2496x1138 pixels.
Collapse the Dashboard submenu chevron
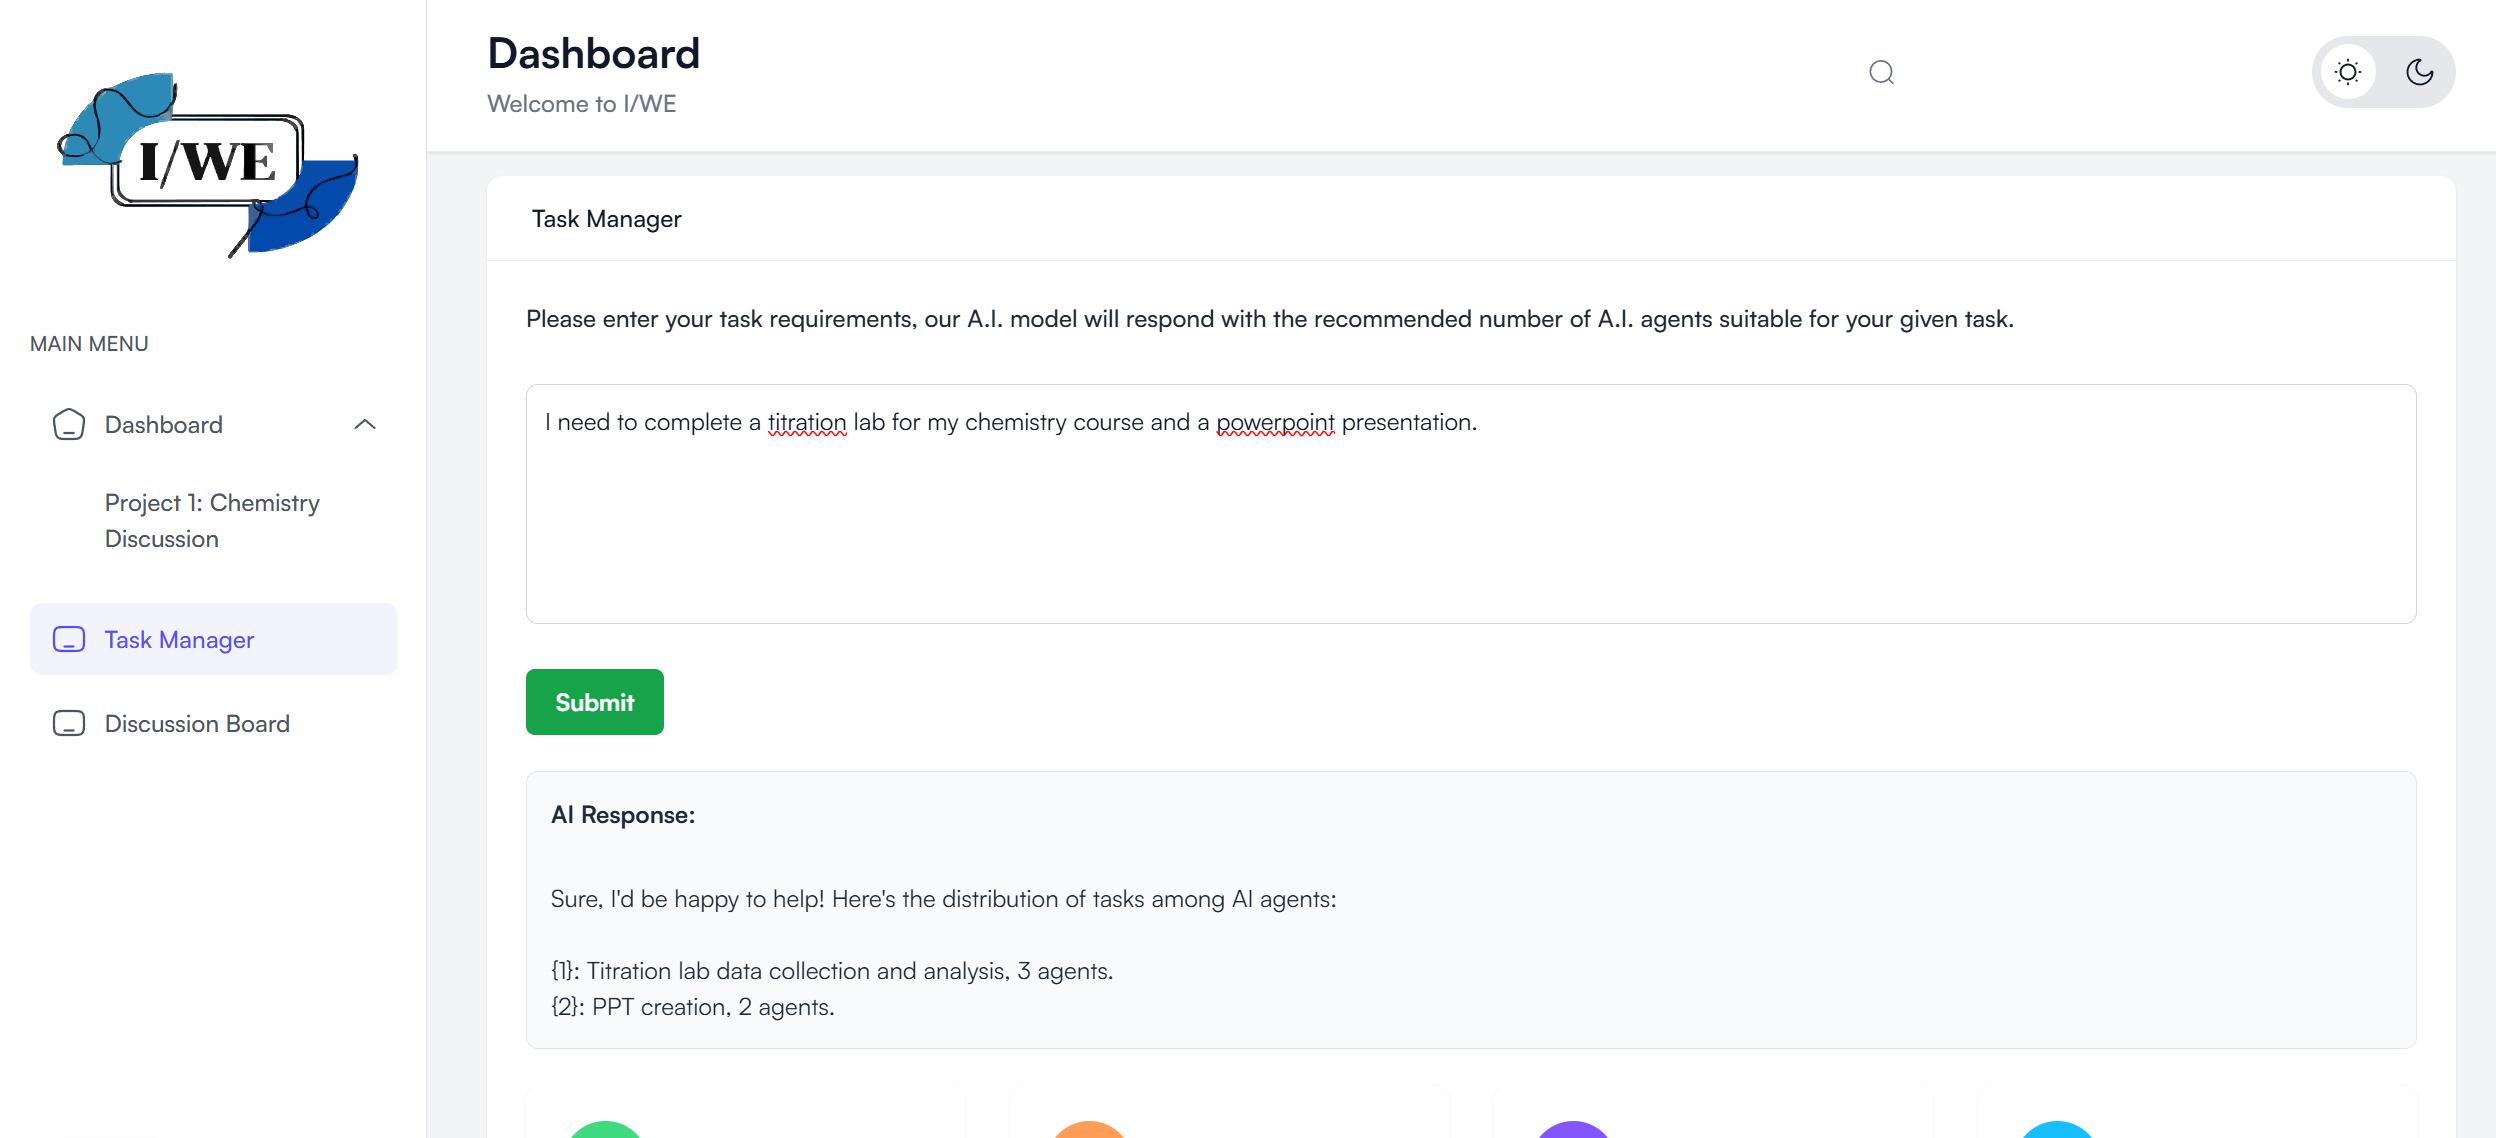(365, 424)
